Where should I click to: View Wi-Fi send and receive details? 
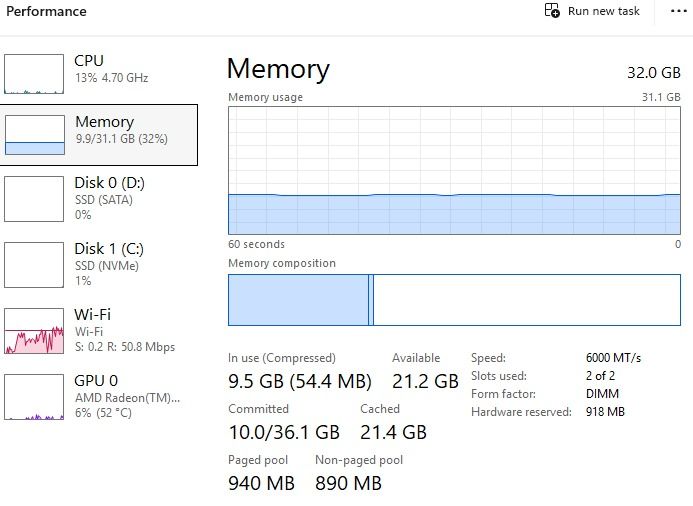click(x=99, y=331)
